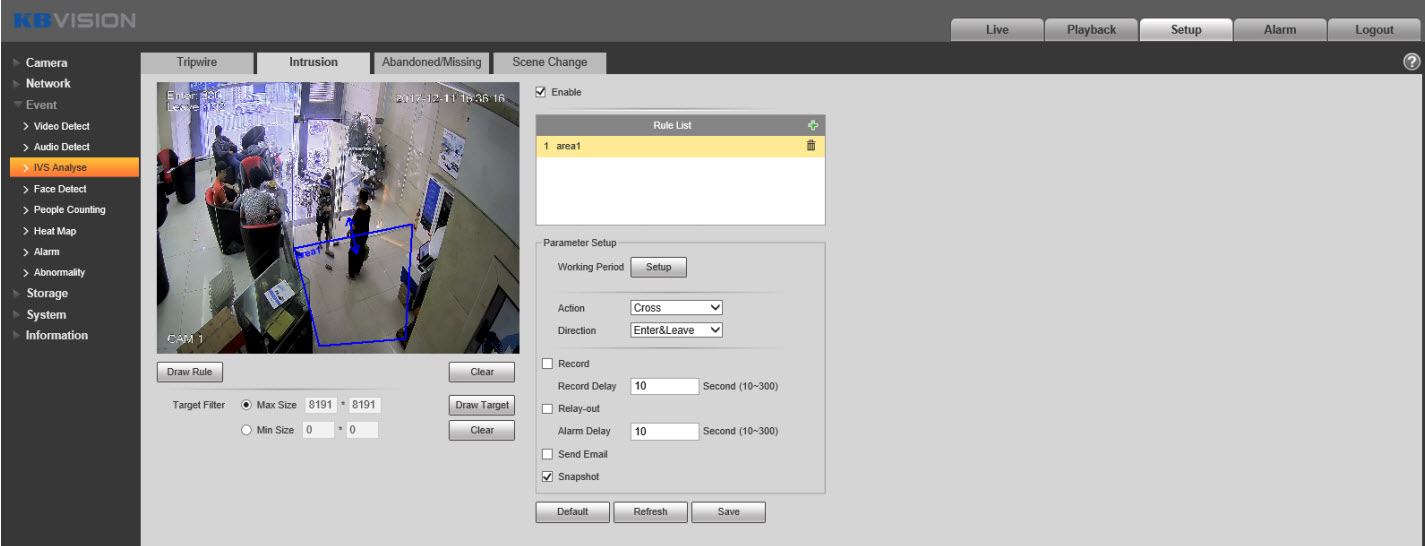Click the KBVISION logo

75,21
